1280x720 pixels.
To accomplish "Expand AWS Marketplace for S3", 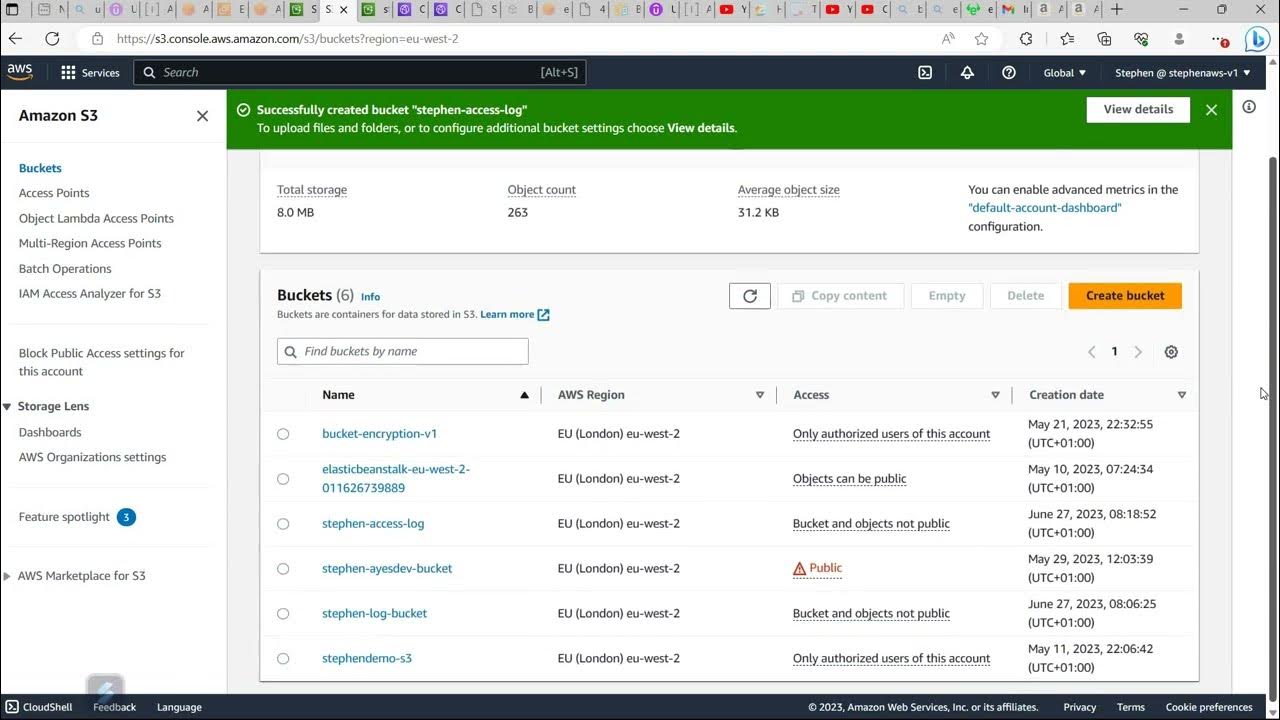I will coord(8,576).
